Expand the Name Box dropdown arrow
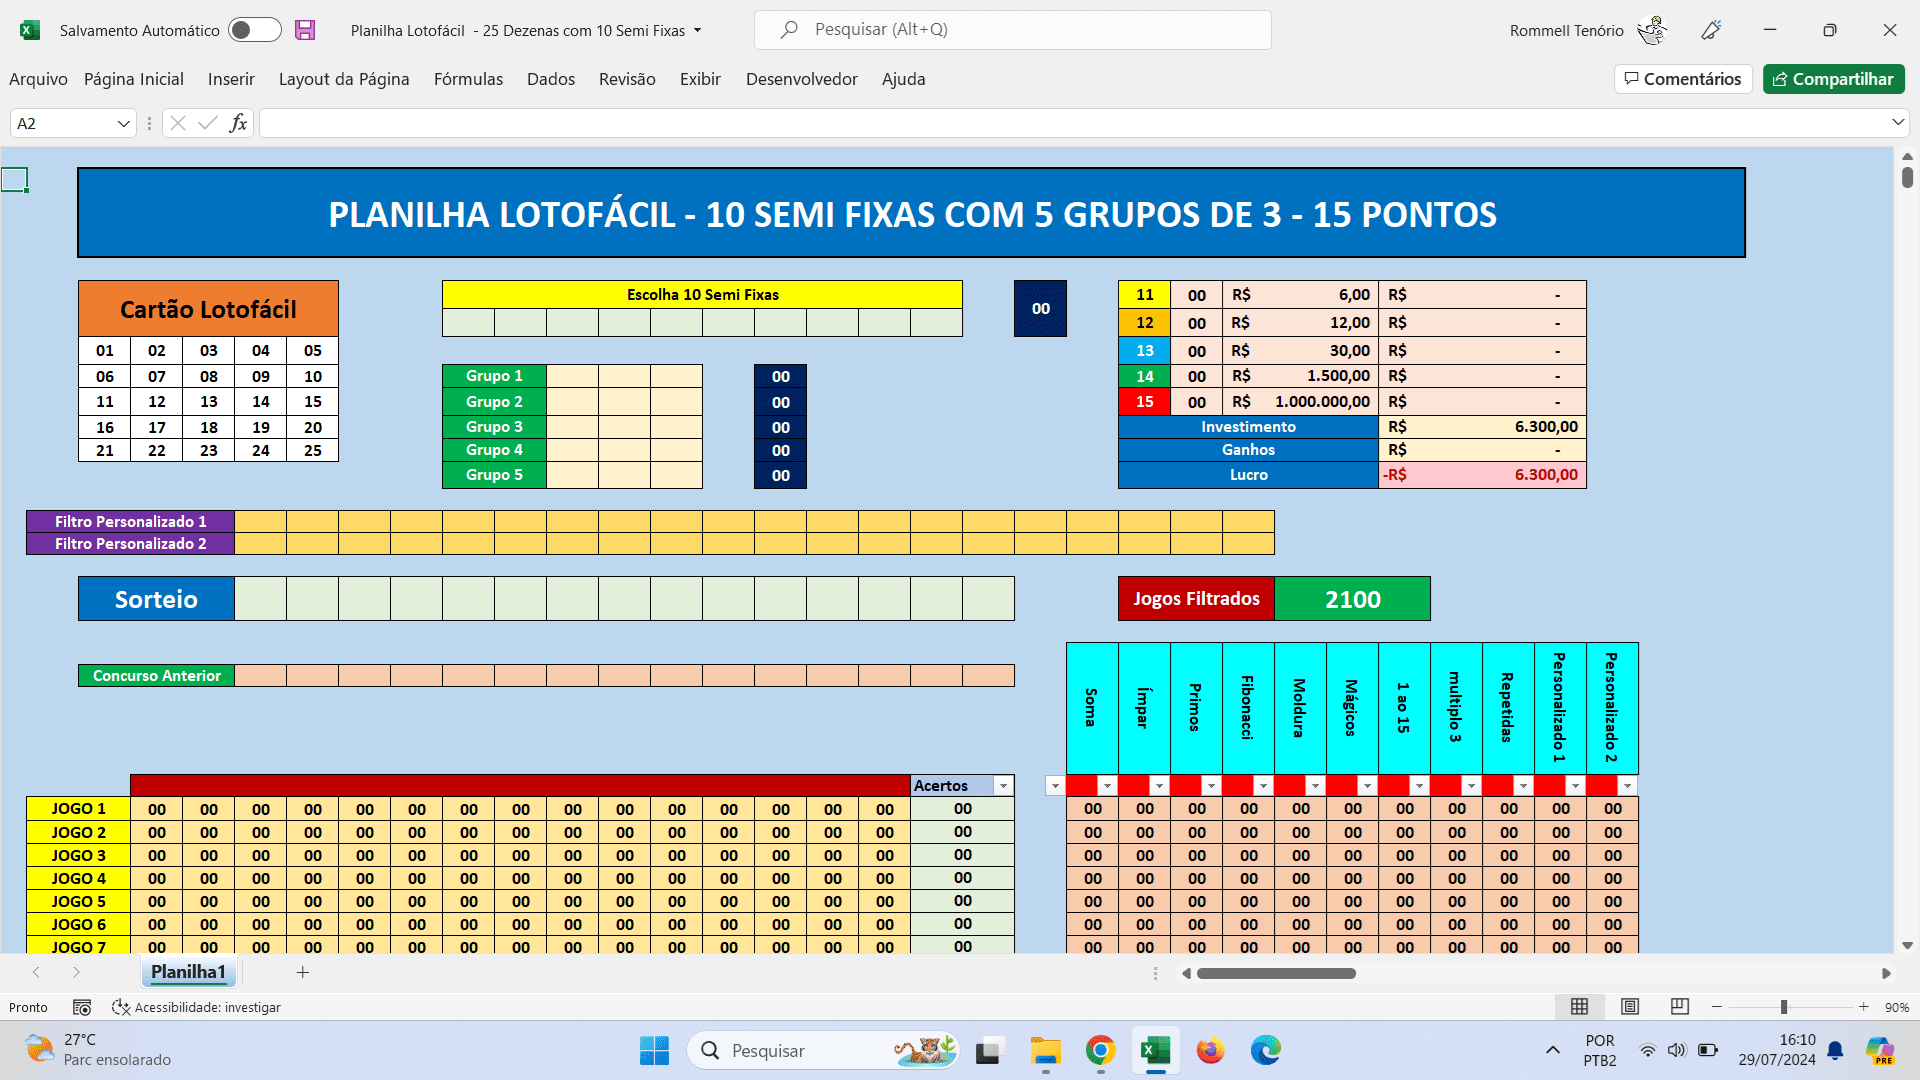This screenshot has width=1920, height=1080. (124, 123)
